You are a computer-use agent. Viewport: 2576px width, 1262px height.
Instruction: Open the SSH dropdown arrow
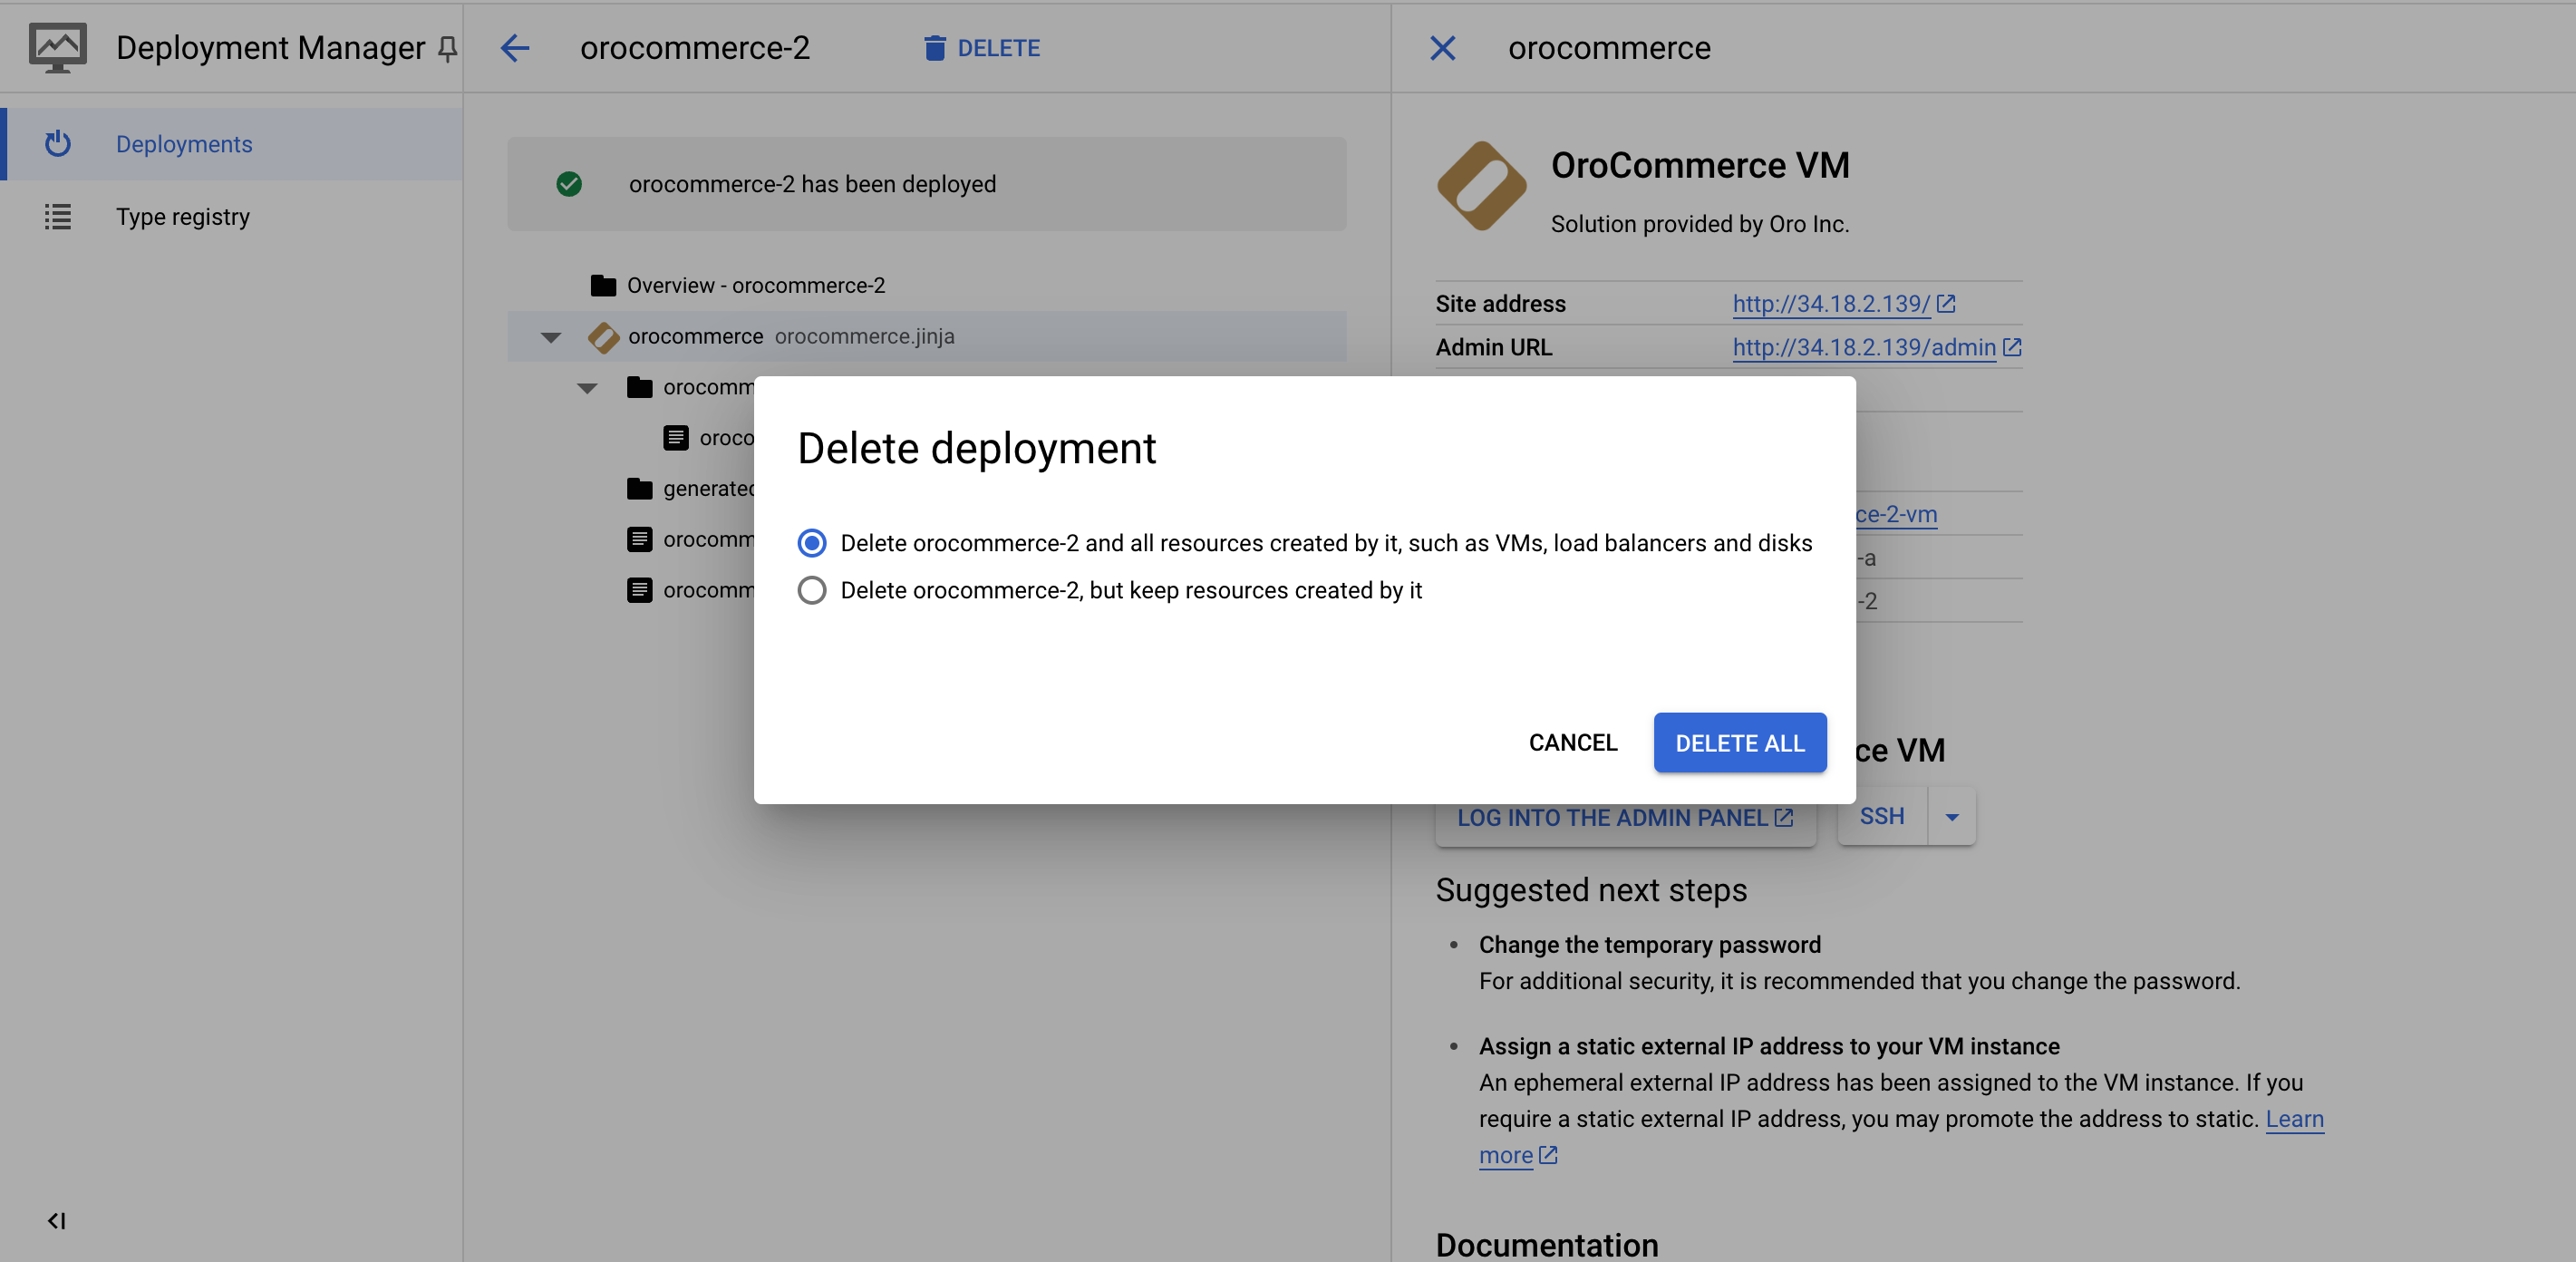click(x=1951, y=817)
